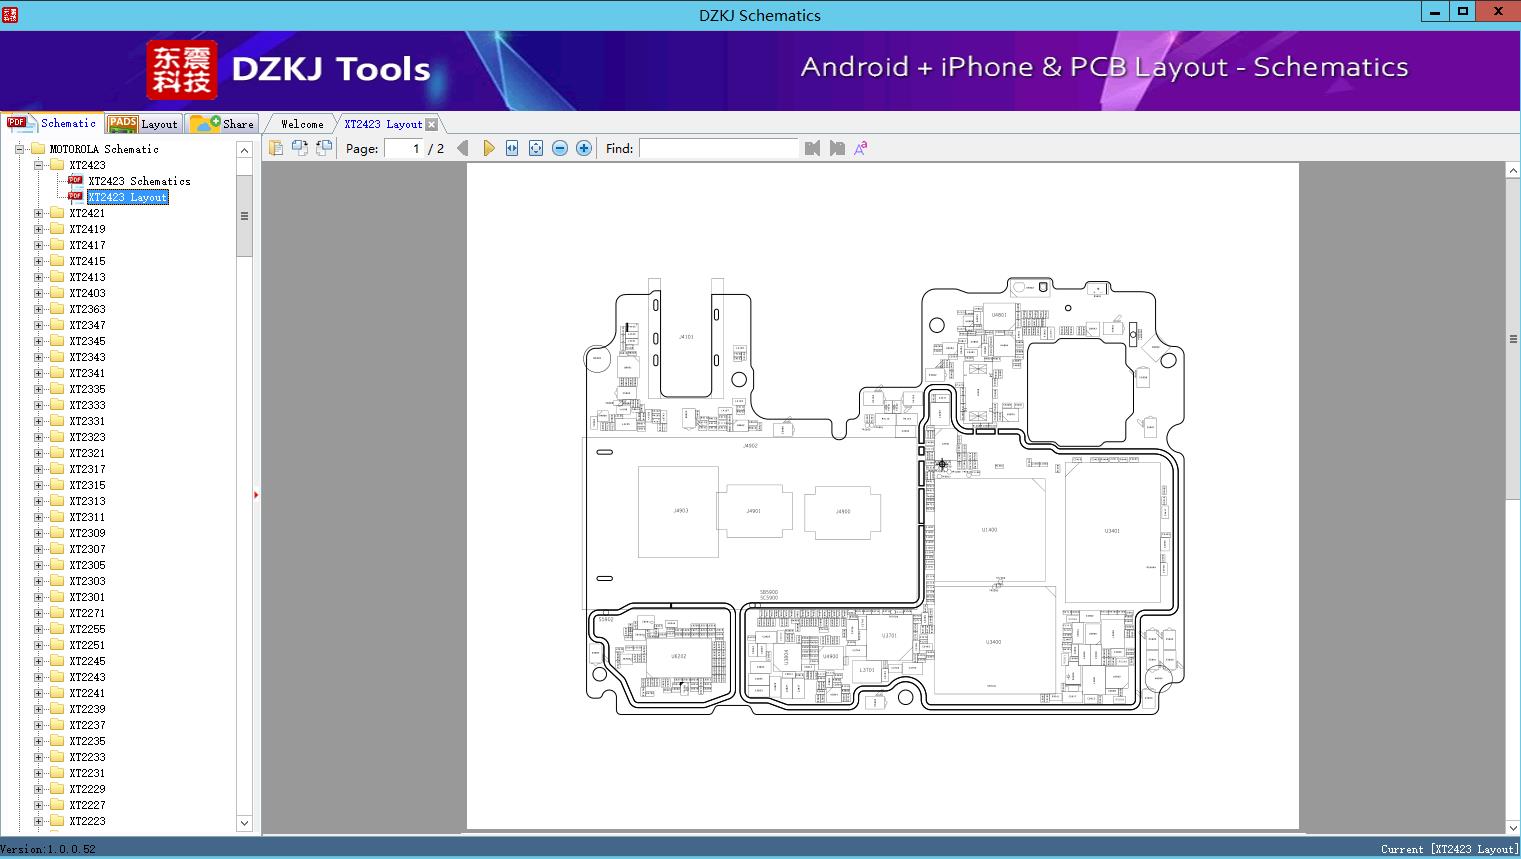Find previous match icon
1521x859 pixels.
tap(812, 148)
